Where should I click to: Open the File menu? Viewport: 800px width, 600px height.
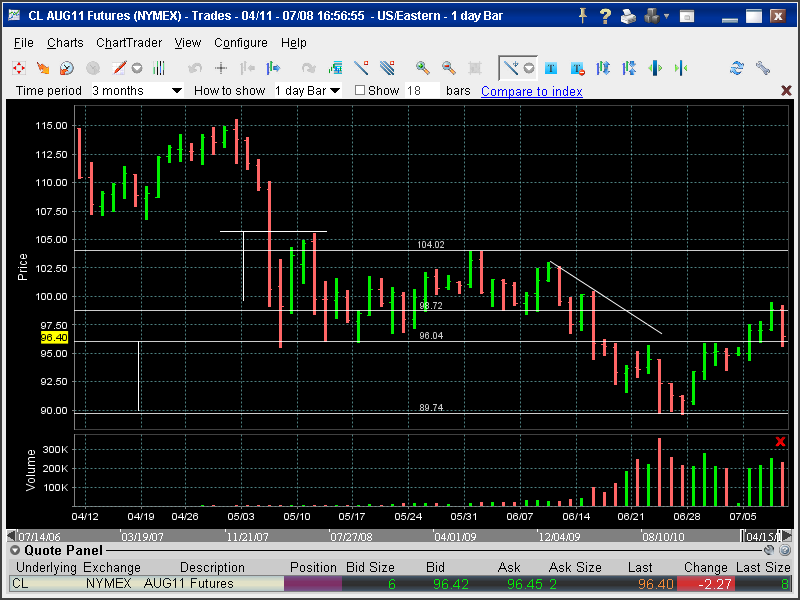[x=23, y=43]
